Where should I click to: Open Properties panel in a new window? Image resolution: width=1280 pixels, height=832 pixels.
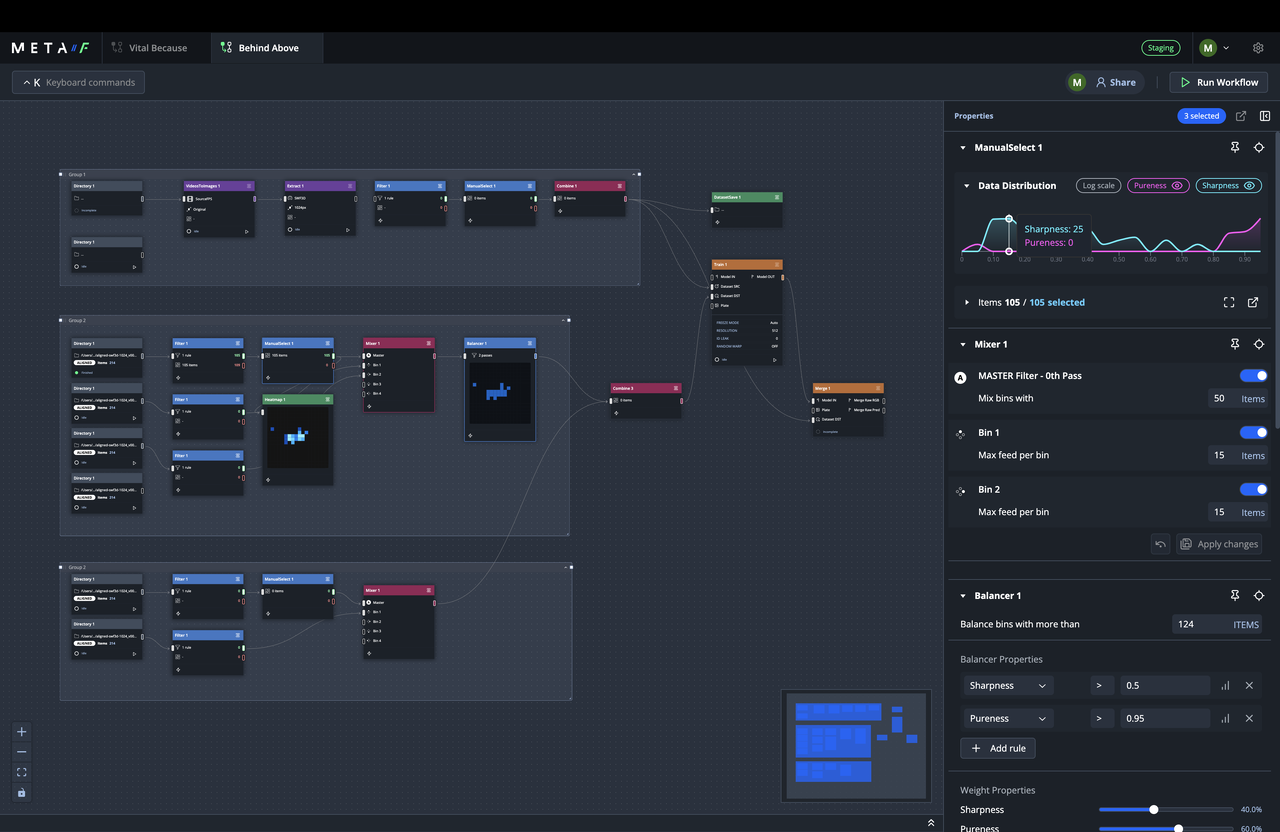(x=1241, y=116)
